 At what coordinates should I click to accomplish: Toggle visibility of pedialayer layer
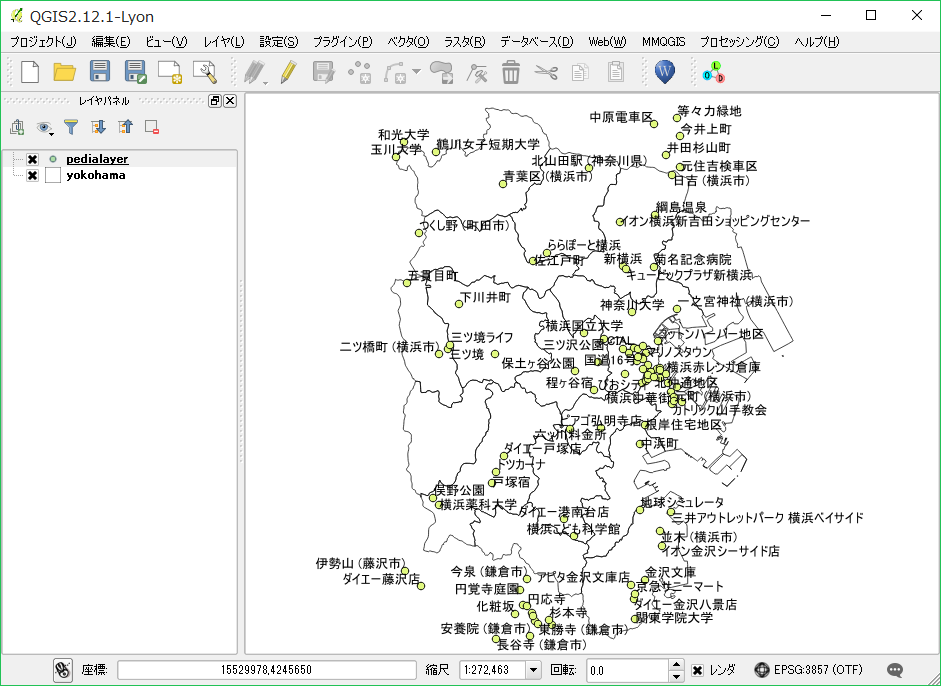click(x=32, y=159)
